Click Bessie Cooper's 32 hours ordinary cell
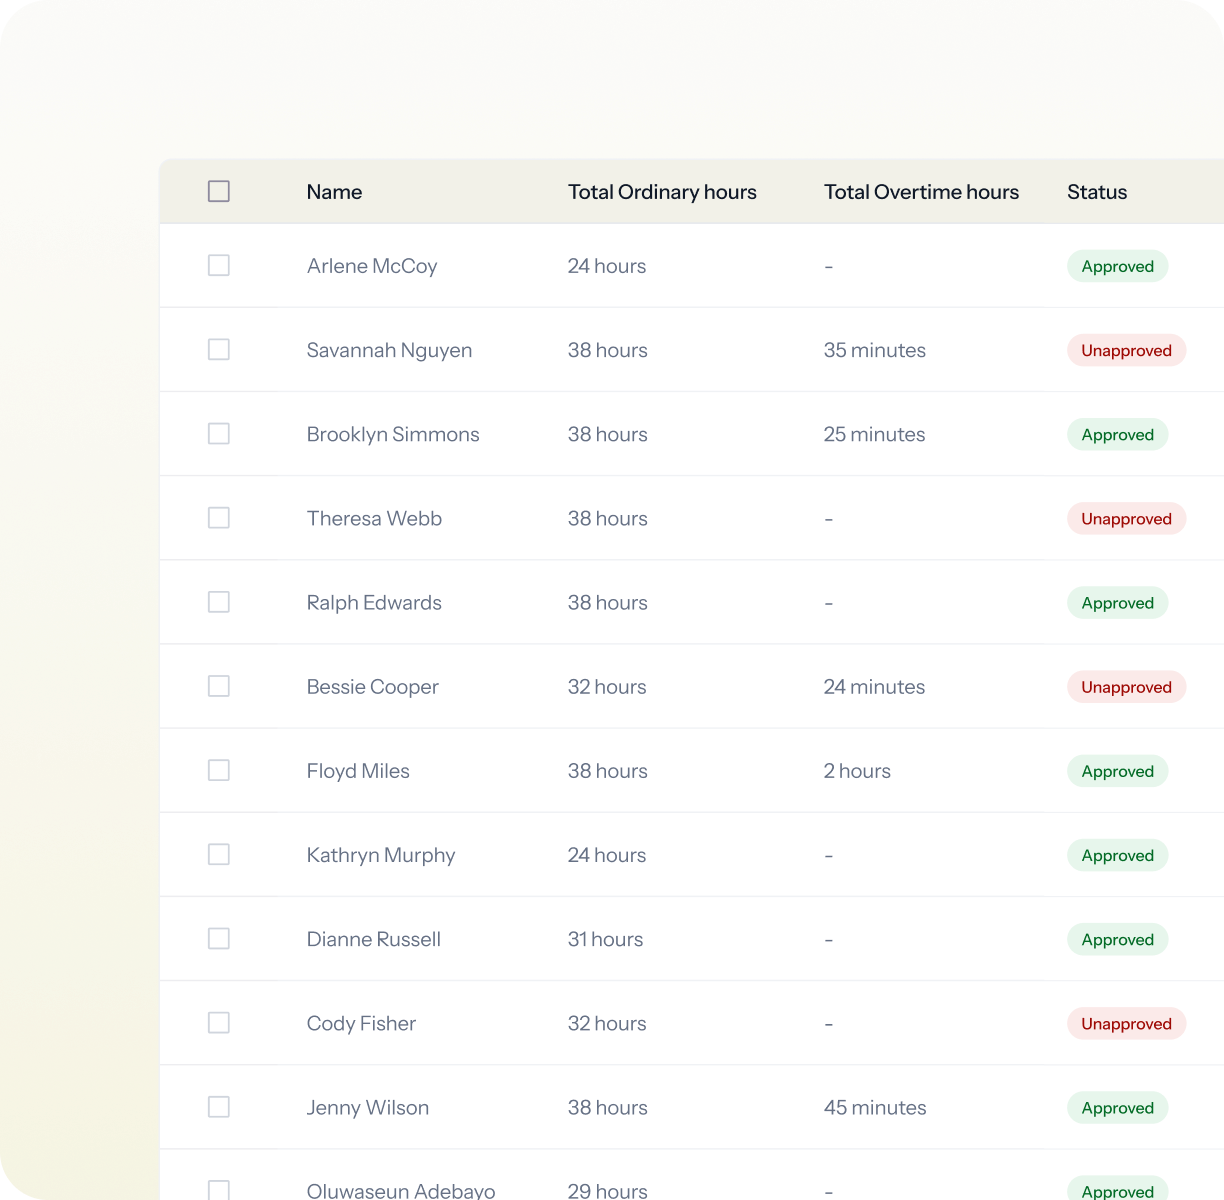Screen dimensions: 1224x1200 click(607, 687)
